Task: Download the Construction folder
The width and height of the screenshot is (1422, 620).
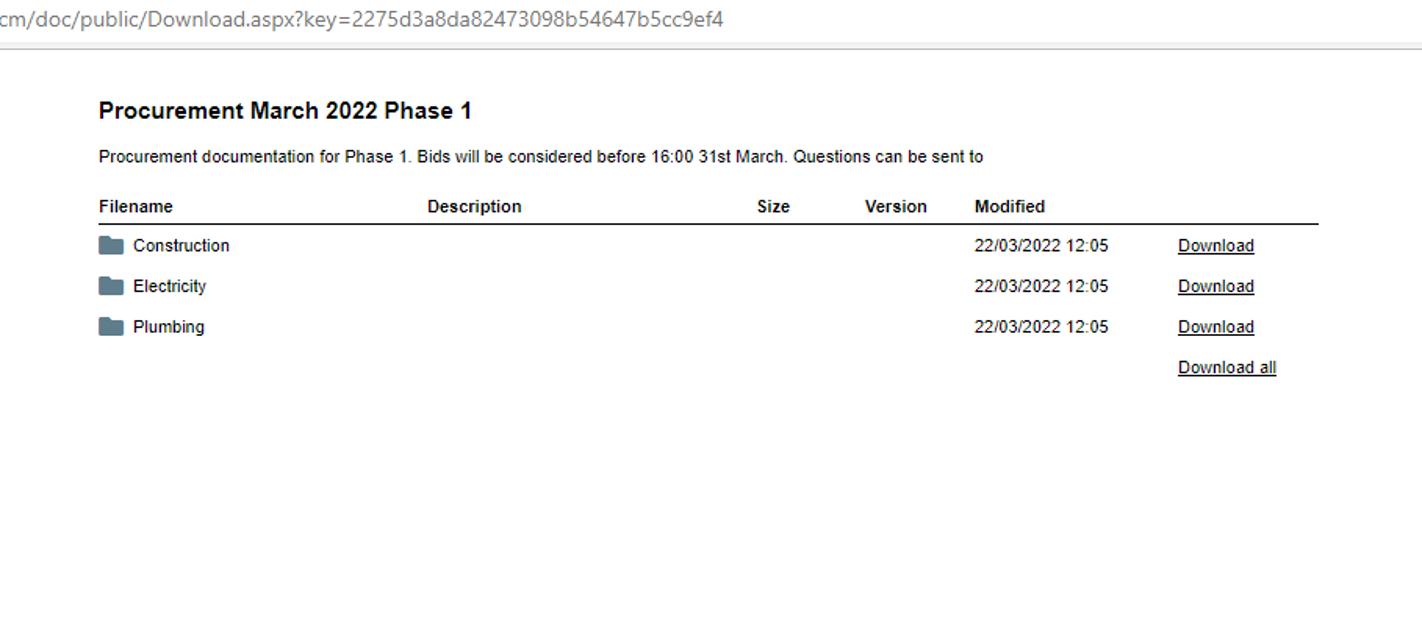Action: click(x=1216, y=245)
